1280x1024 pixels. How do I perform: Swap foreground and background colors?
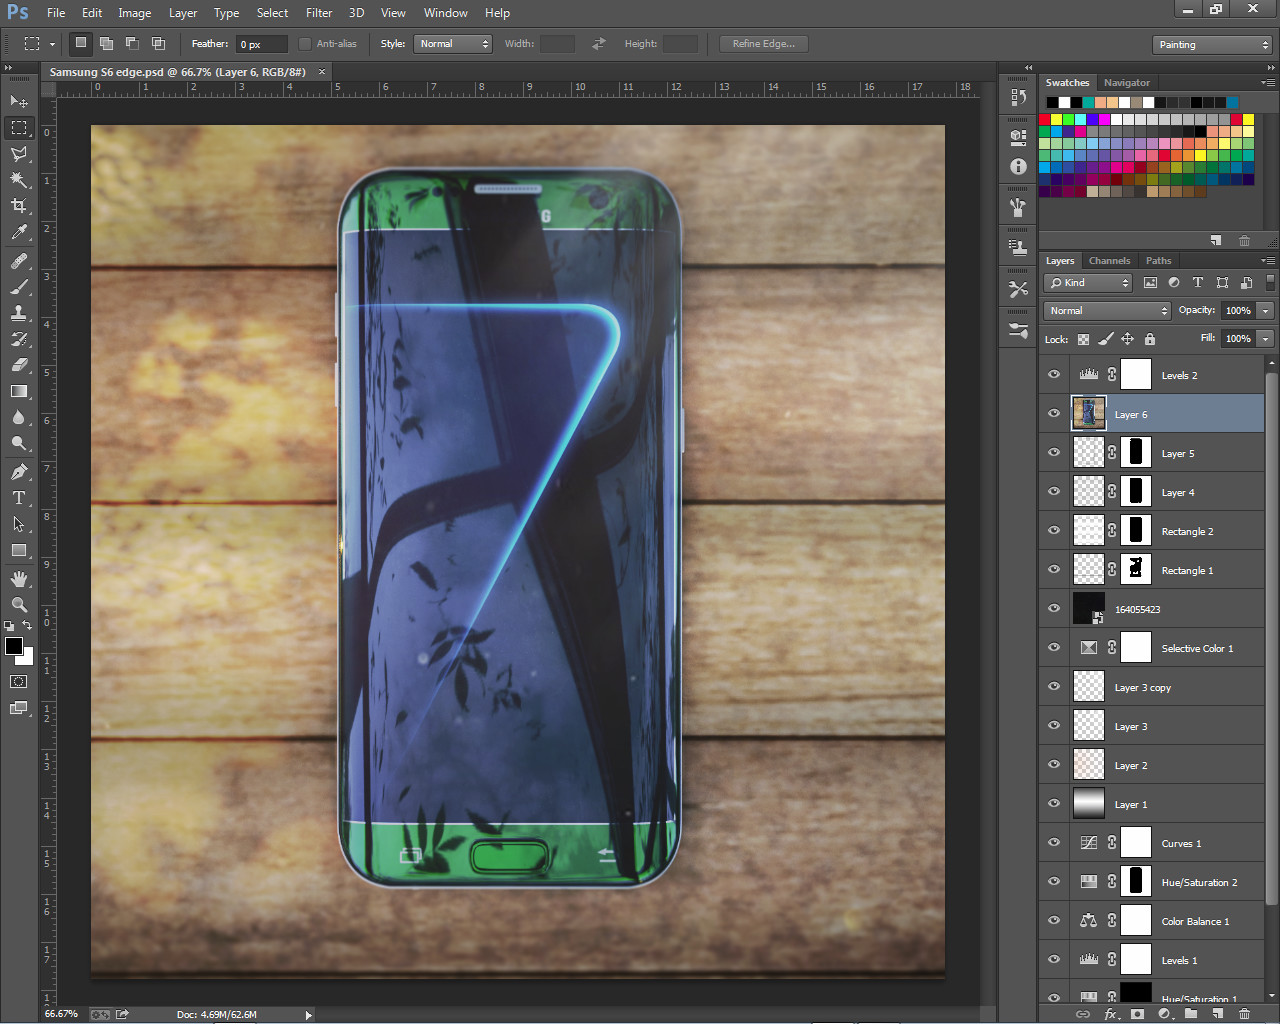coord(27,626)
